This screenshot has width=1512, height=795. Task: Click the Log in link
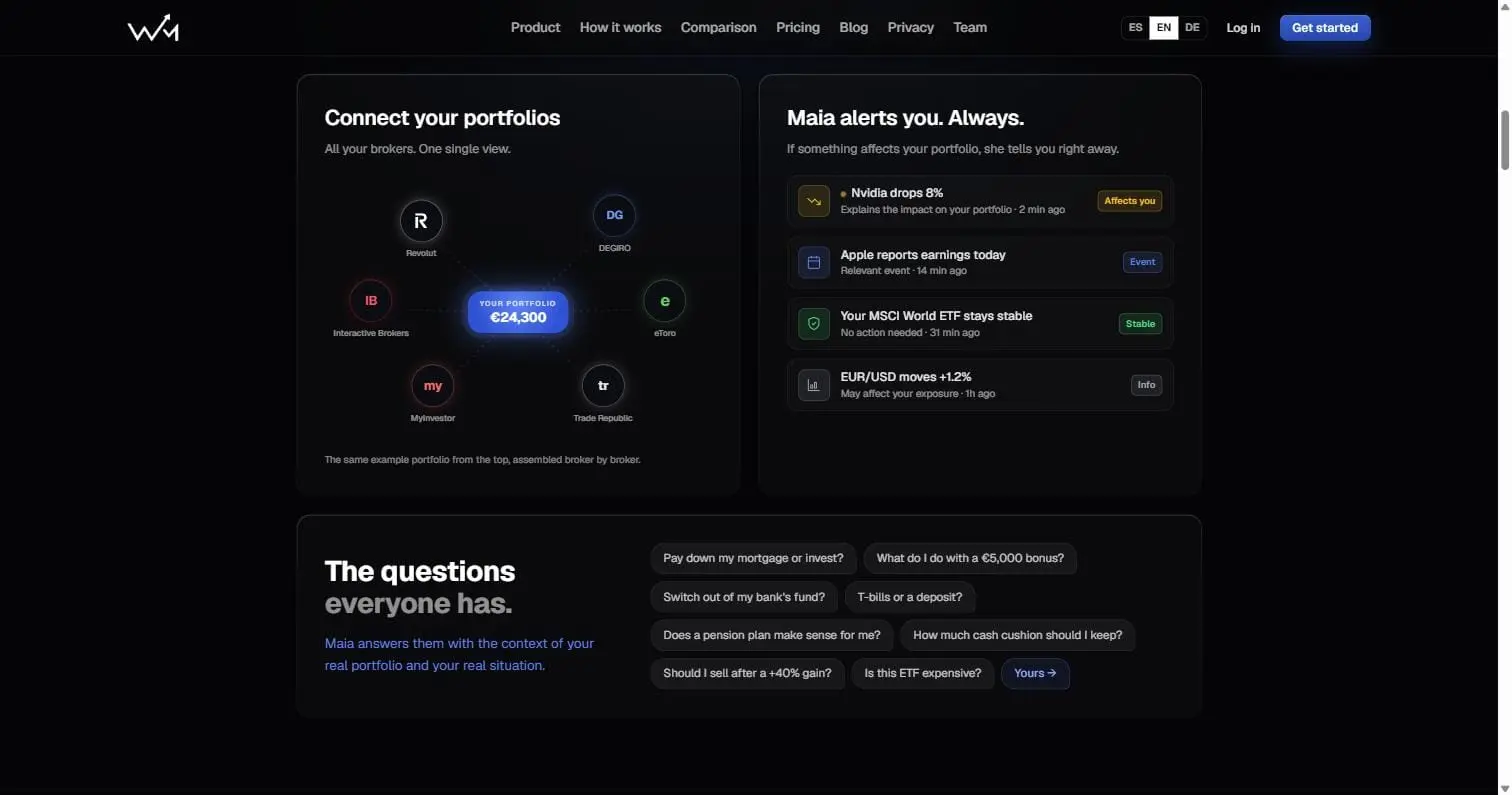pos(1243,28)
